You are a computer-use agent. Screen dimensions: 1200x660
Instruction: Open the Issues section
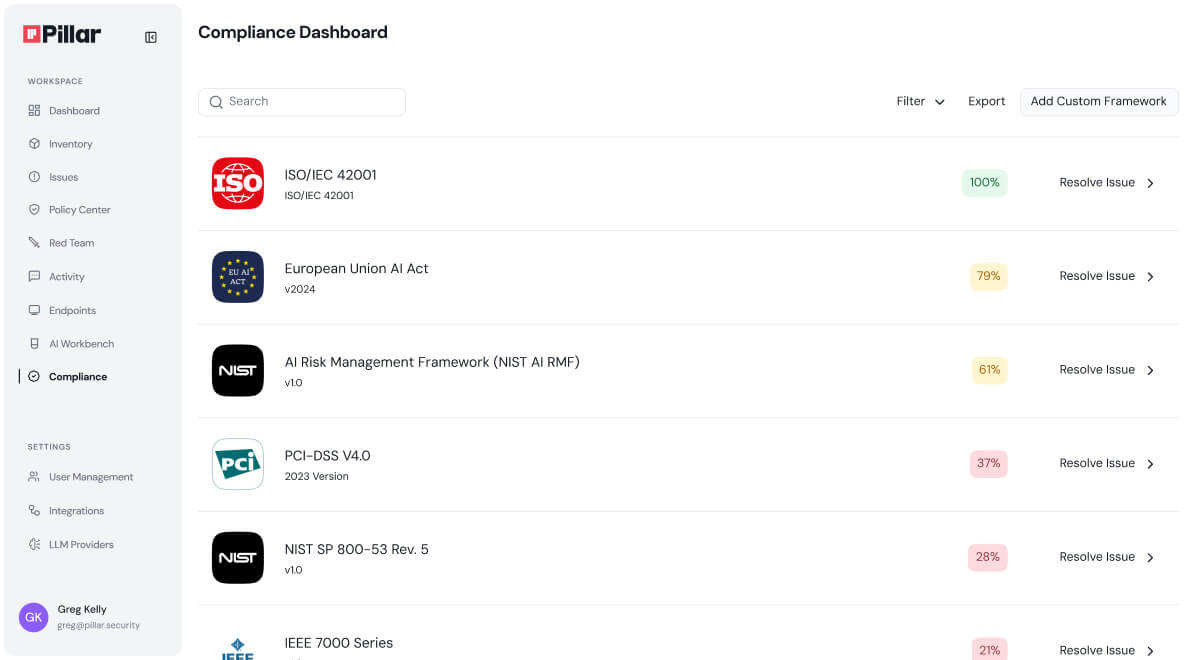click(63, 177)
